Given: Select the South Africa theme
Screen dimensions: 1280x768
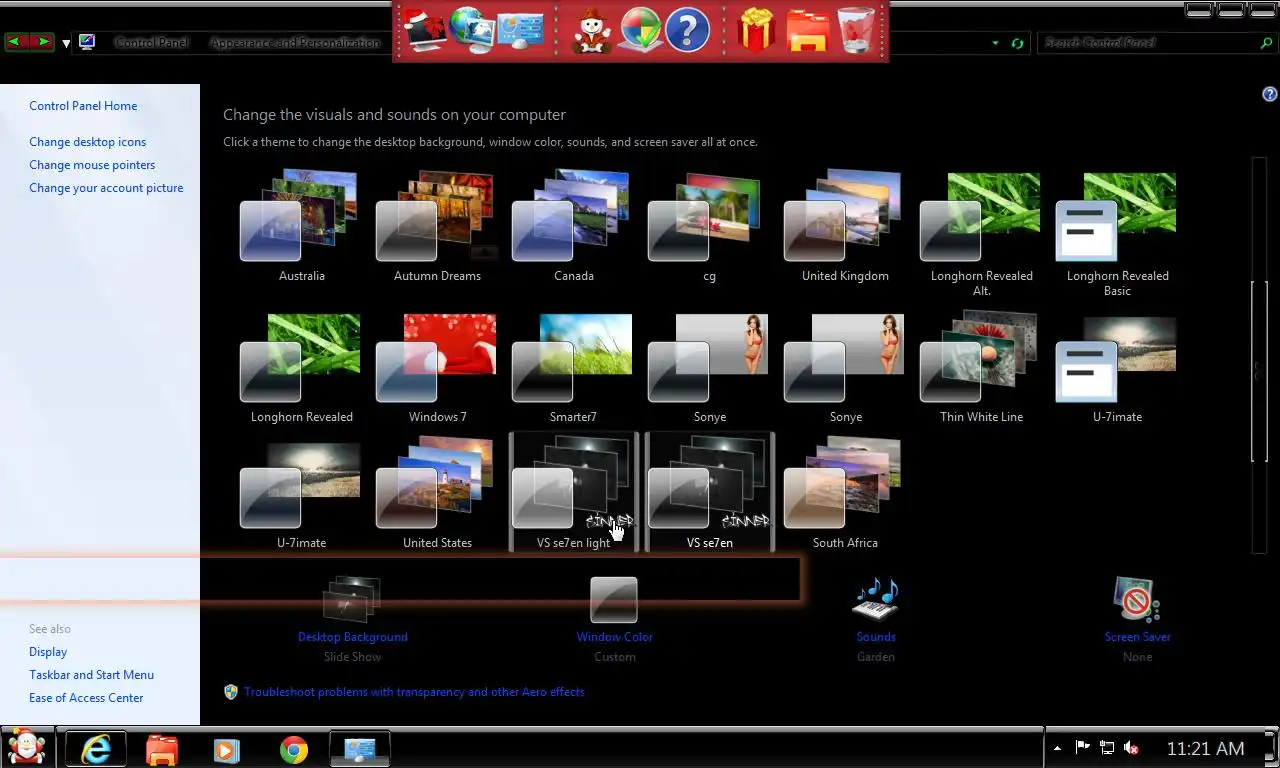Looking at the screenshot, I should [845, 494].
